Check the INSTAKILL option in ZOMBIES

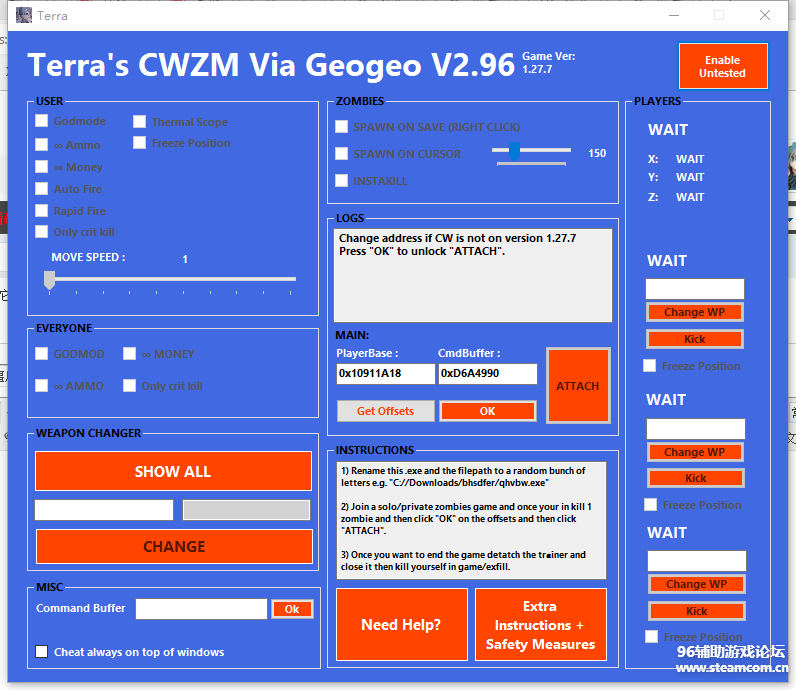[342, 181]
